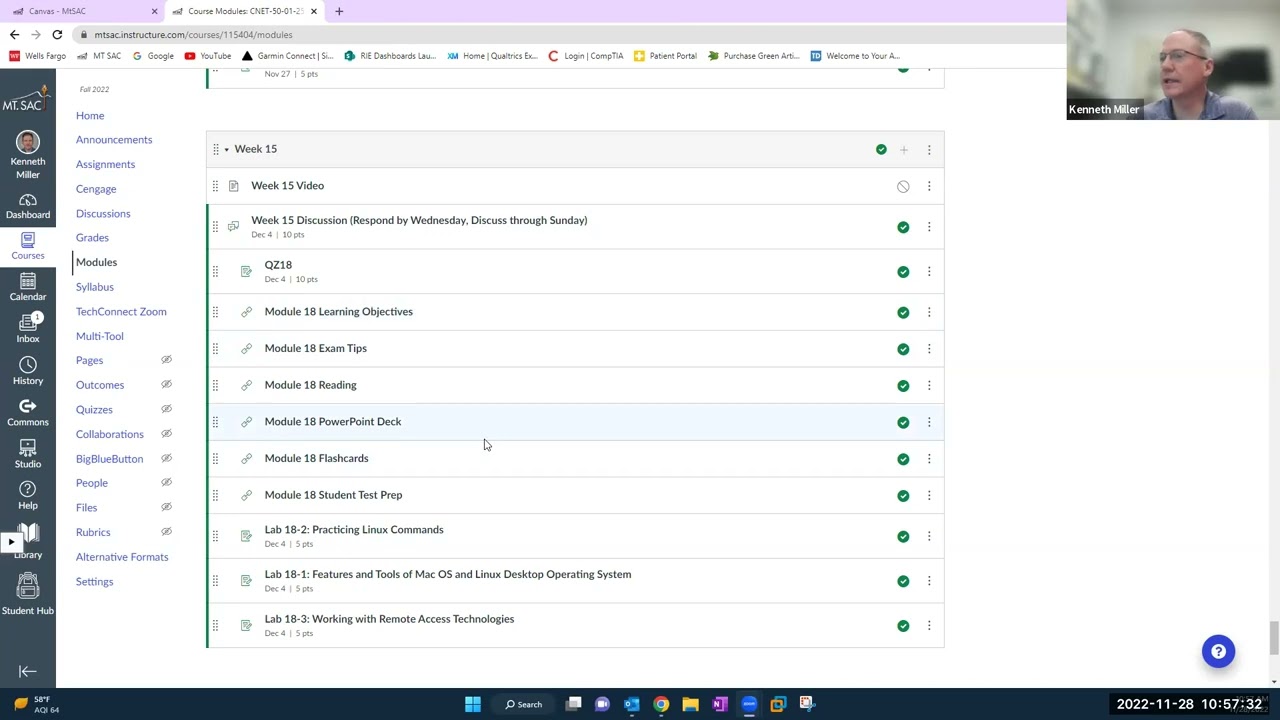The height and width of the screenshot is (720, 1280).
Task: Open the History icon in sidebar
Action: (x=28, y=371)
